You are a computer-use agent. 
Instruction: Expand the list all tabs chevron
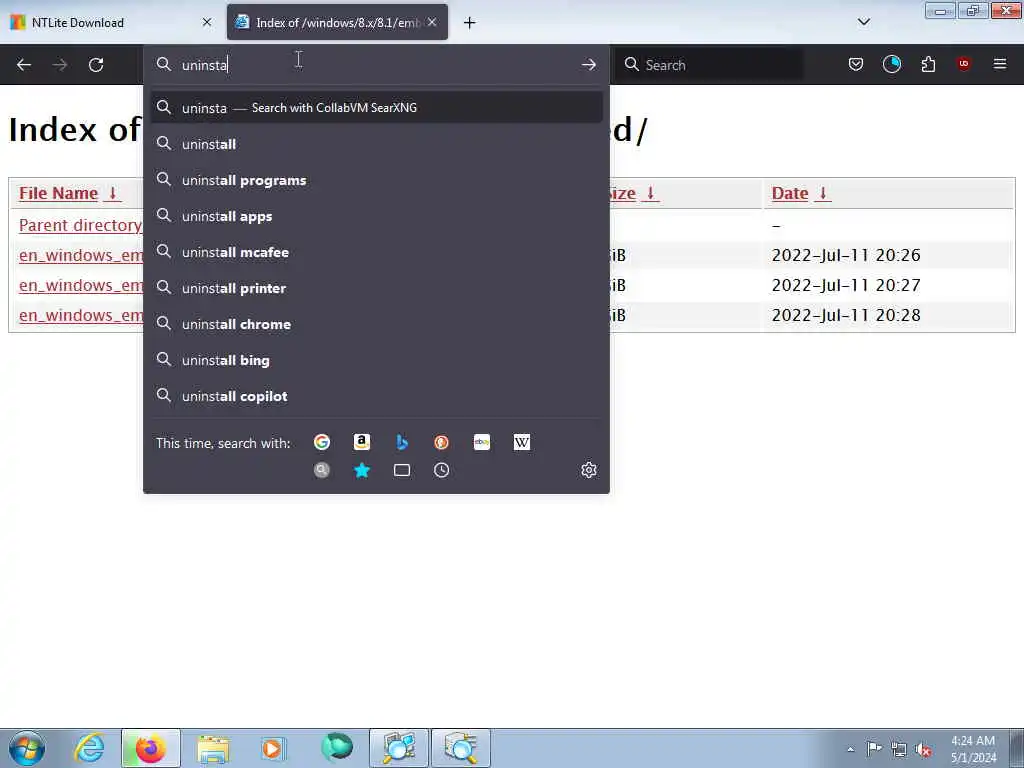(x=863, y=22)
